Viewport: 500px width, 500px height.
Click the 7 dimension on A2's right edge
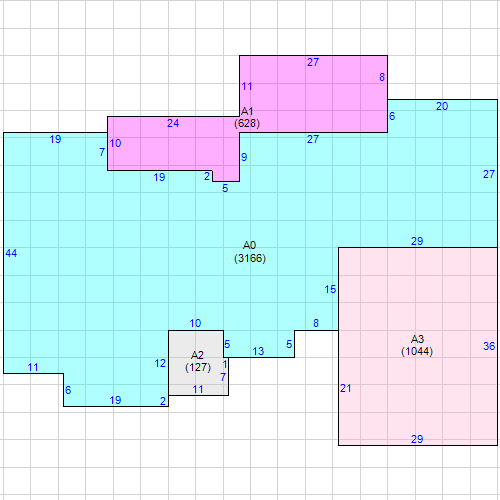[x=223, y=377]
